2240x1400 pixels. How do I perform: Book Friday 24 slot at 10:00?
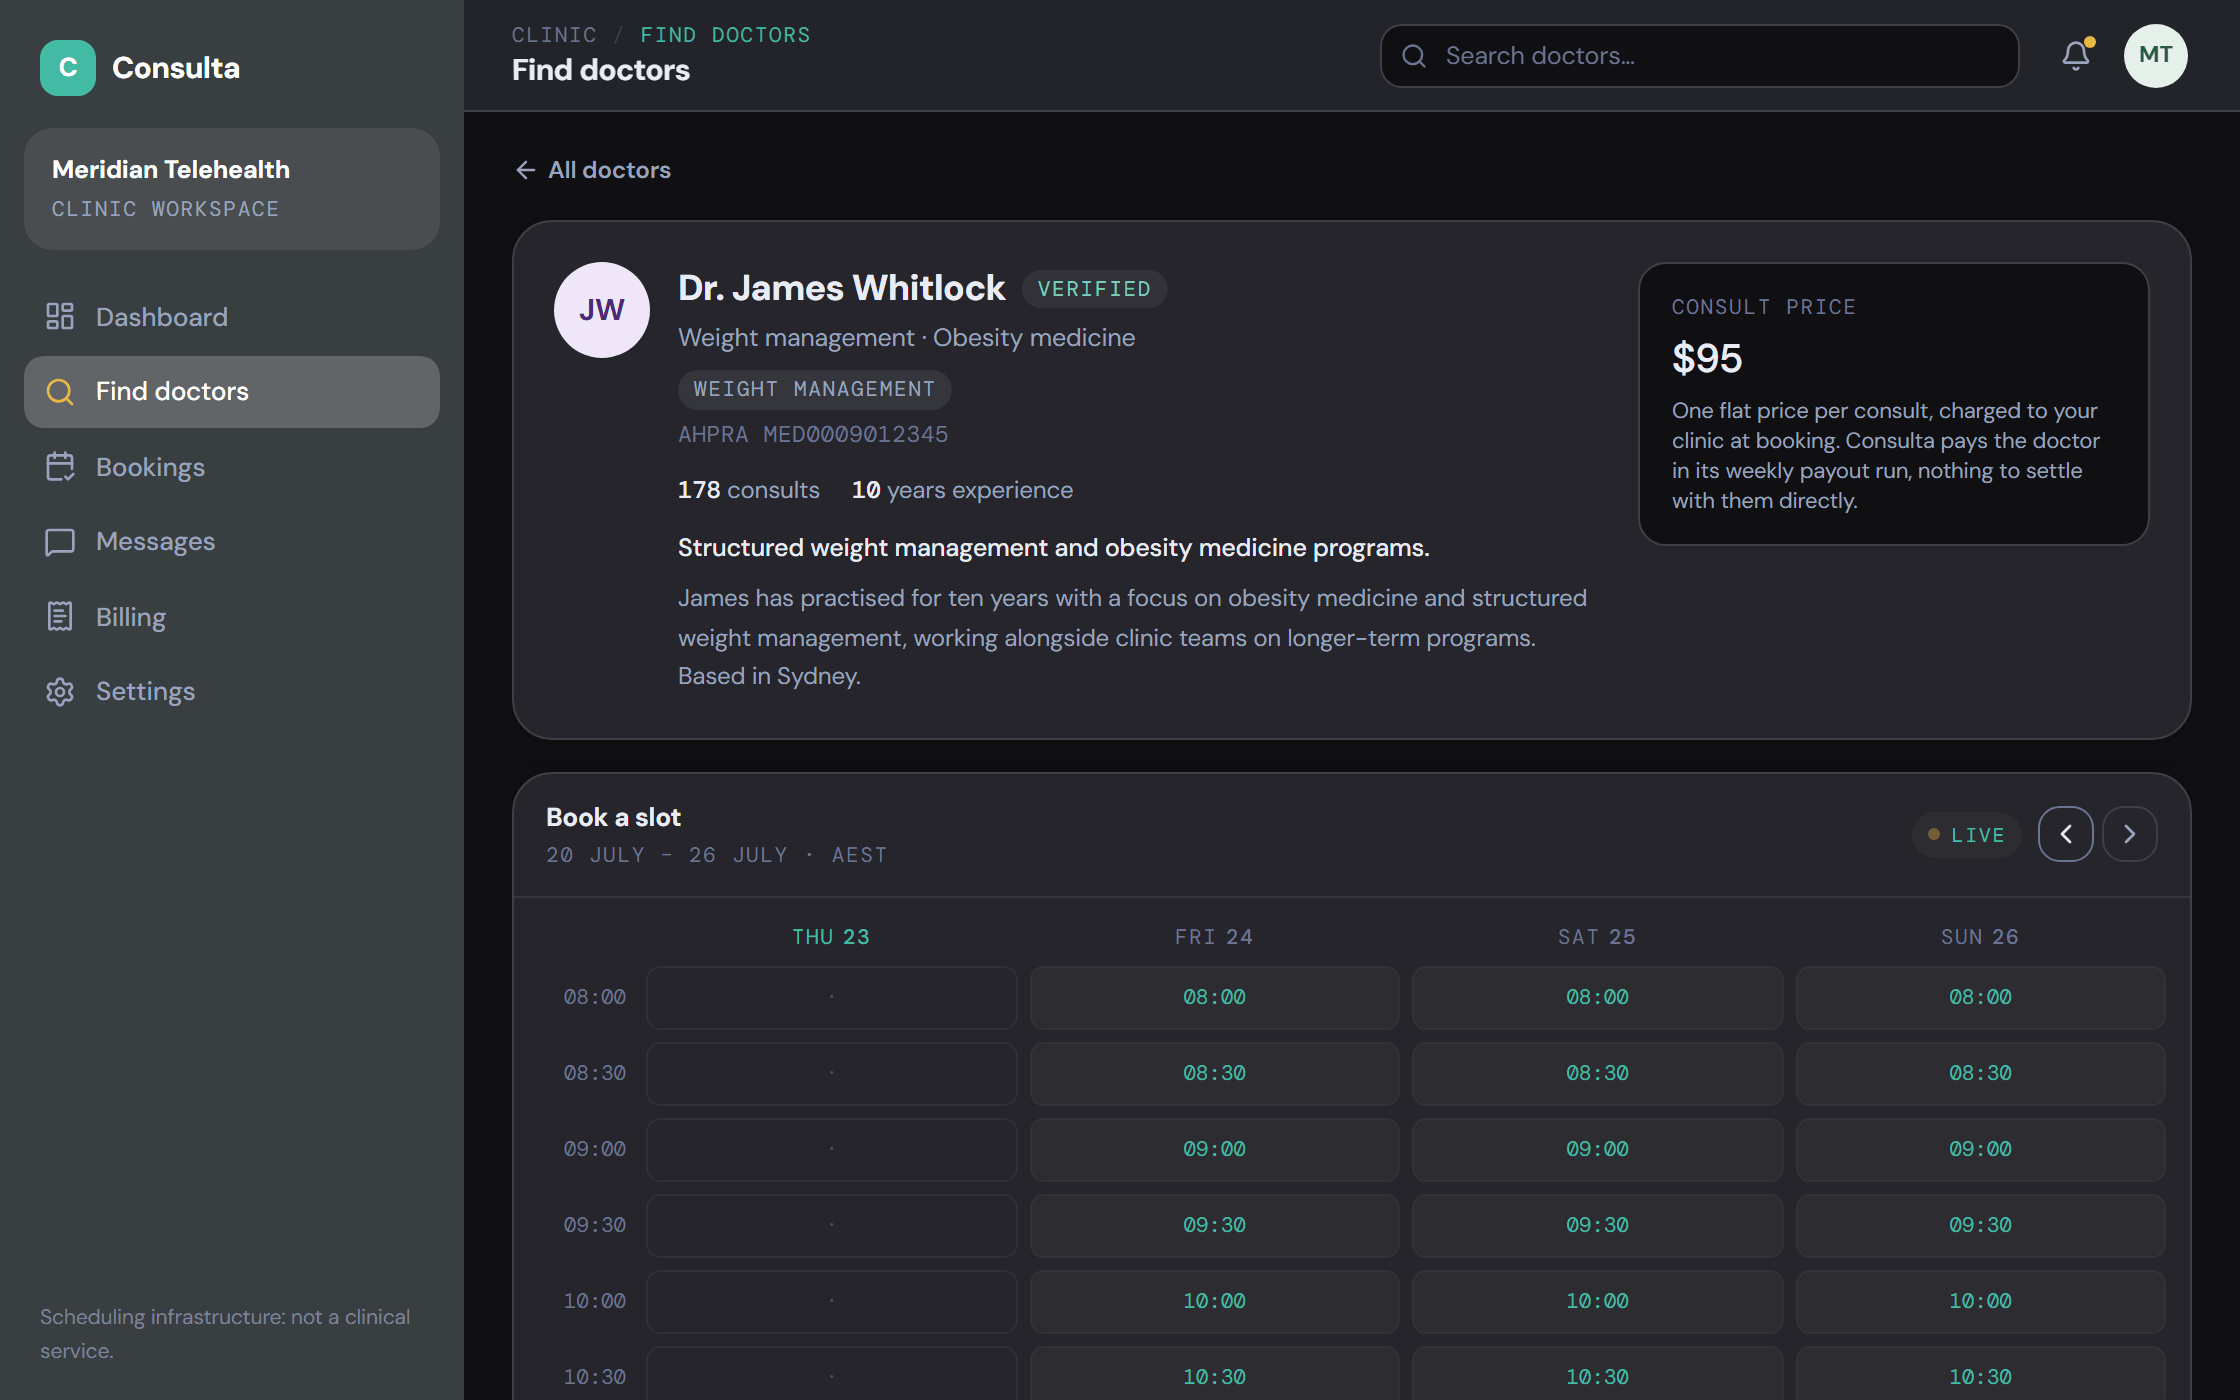[1214, 1302]
